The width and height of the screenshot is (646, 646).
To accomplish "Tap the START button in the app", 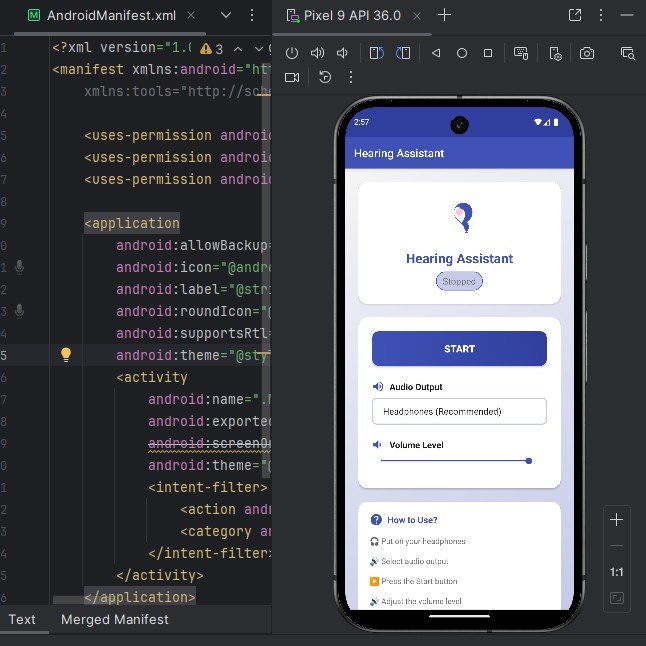I will 459,349.
